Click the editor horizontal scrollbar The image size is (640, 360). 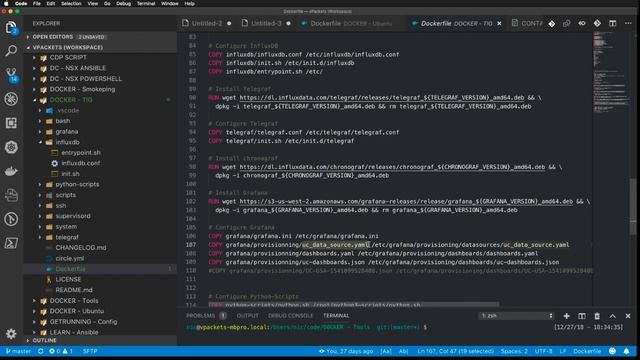pos(353,304)
